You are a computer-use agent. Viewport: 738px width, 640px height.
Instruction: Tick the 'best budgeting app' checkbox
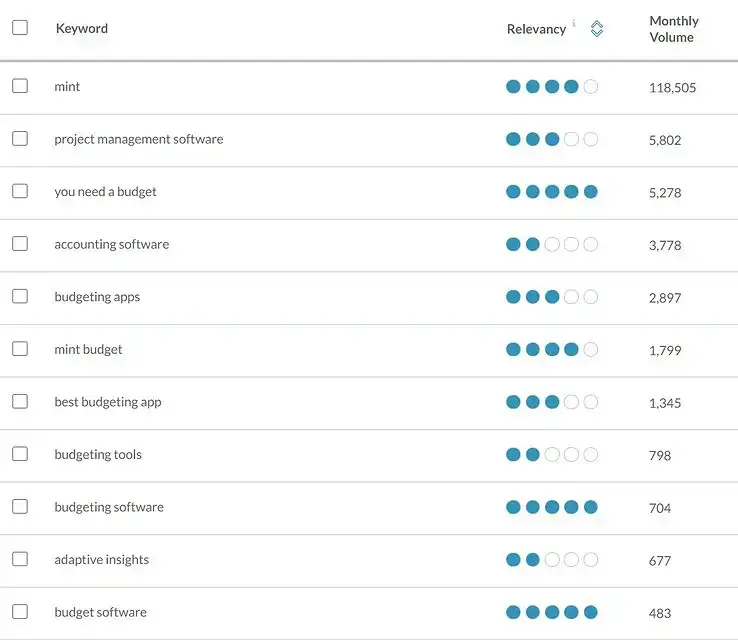pos(20,401)
